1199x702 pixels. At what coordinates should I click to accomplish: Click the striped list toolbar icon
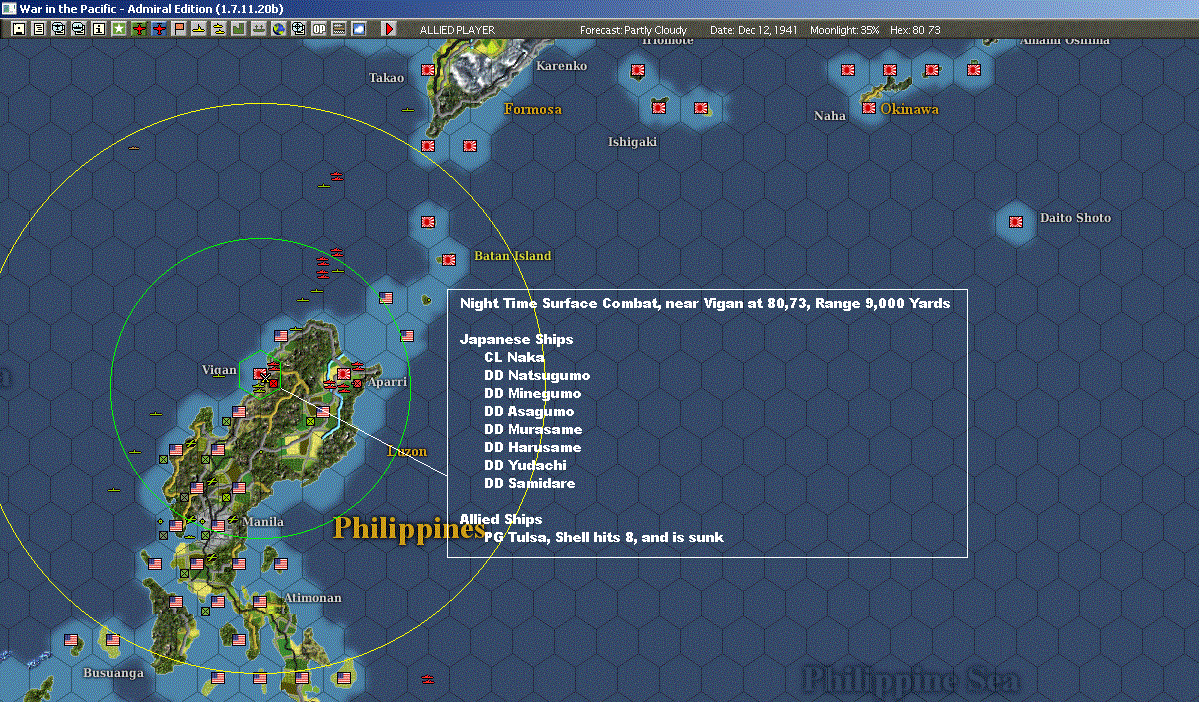point(339,29)
